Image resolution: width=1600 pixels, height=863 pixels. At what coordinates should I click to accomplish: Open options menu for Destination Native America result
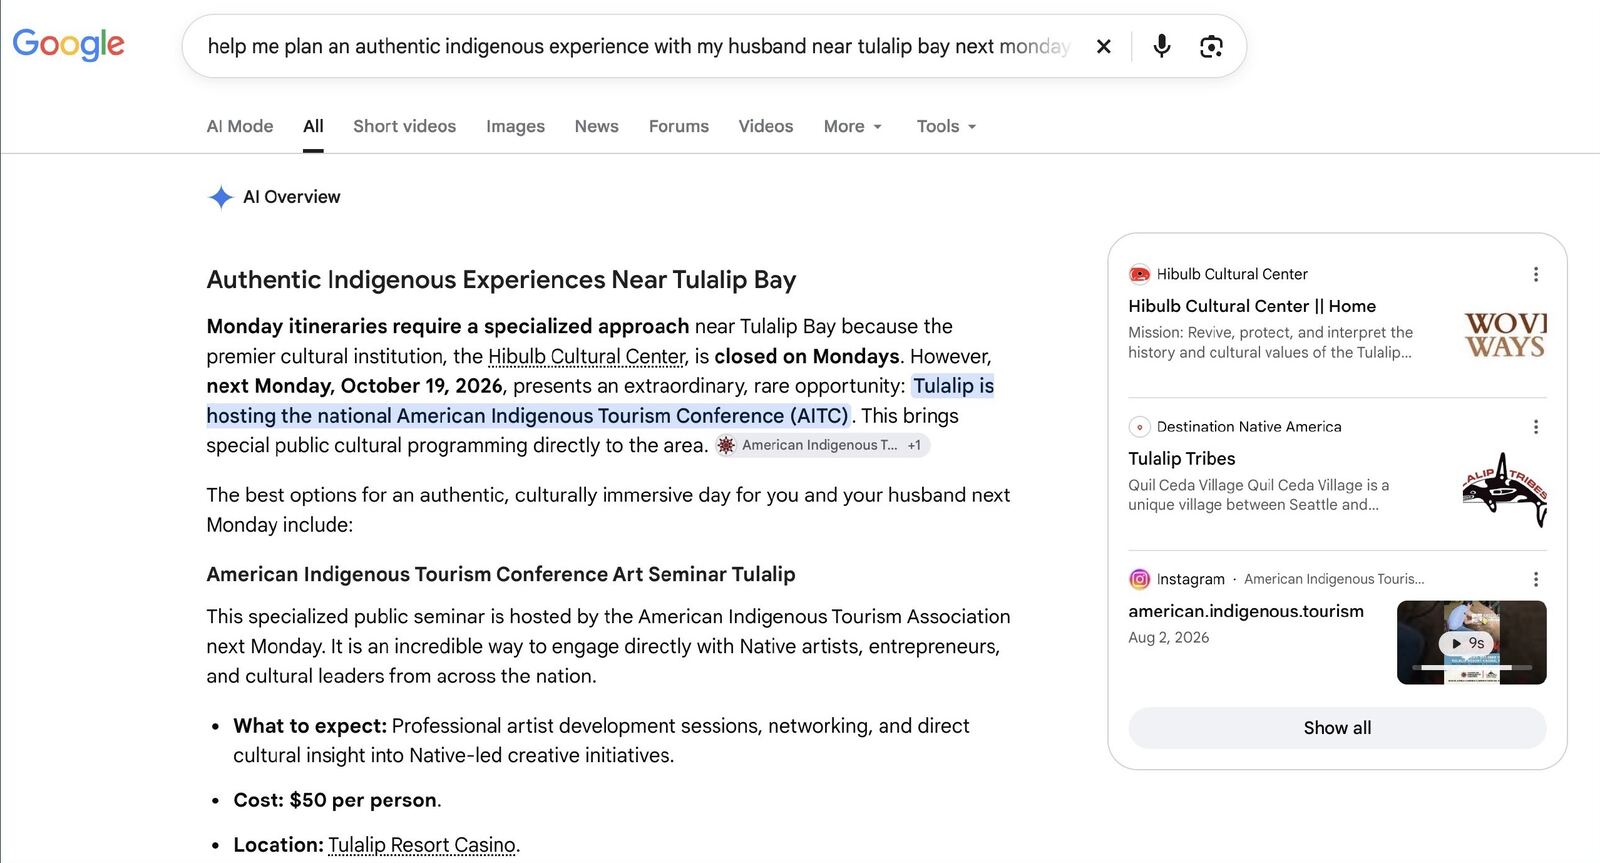click(x=1536, y=427)
